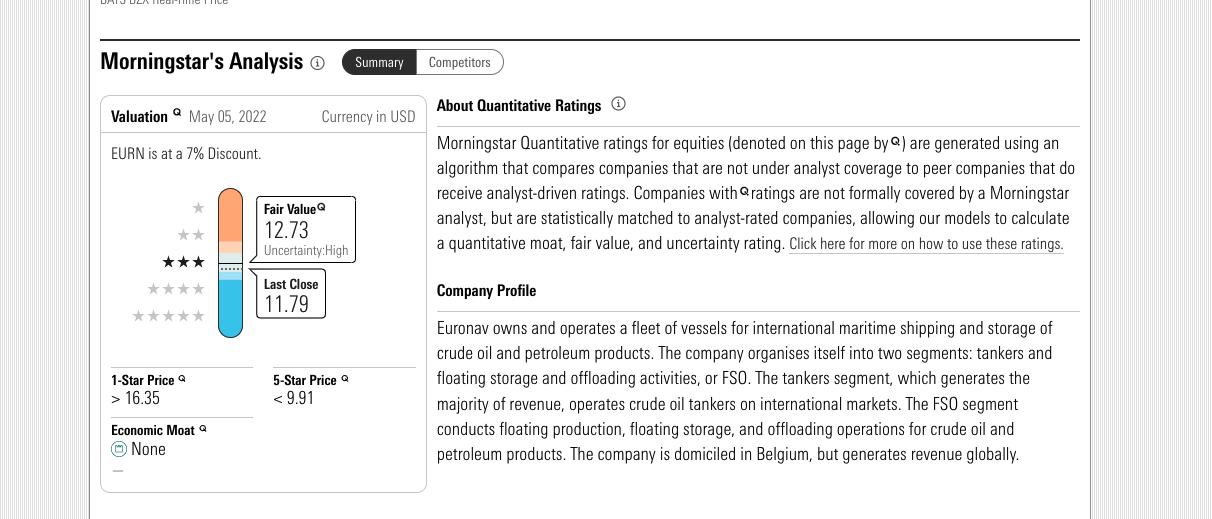1212x519 pixels.
Task: Click the Uncertainty: High label
Action: [x=306, y=251]
